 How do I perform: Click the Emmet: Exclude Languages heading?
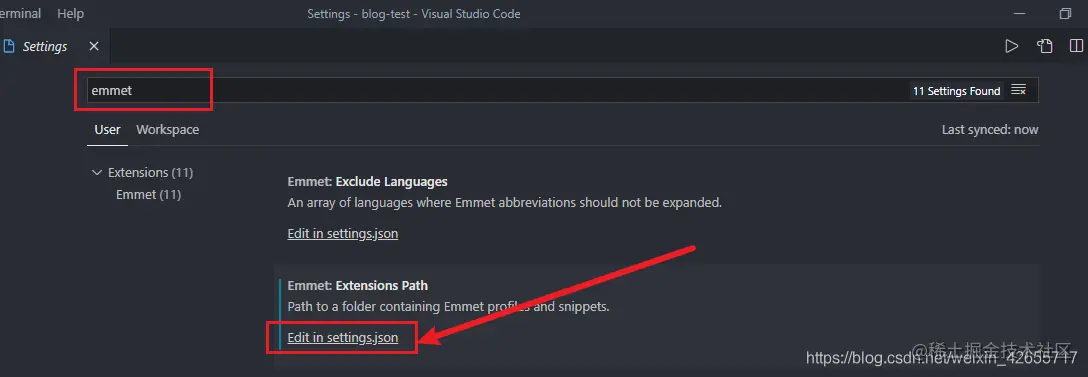pyautogui.click(x=367, y=182)
